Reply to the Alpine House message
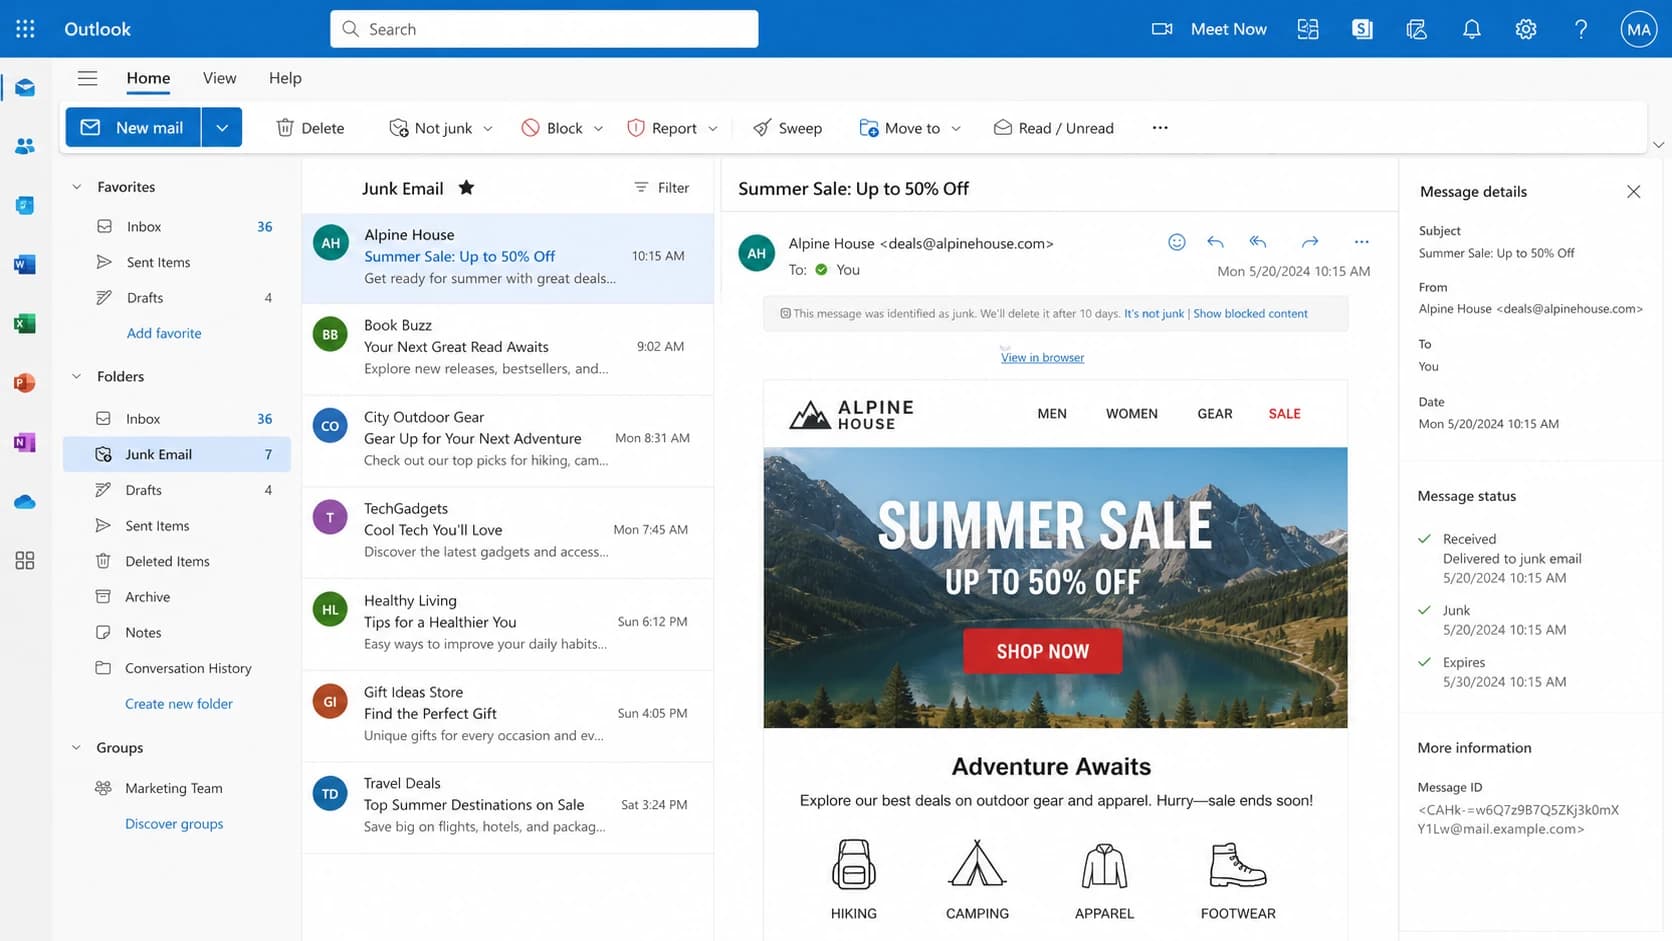Image resolution: width=1672 pixels, height=941 pixels. pos(1215,242)
